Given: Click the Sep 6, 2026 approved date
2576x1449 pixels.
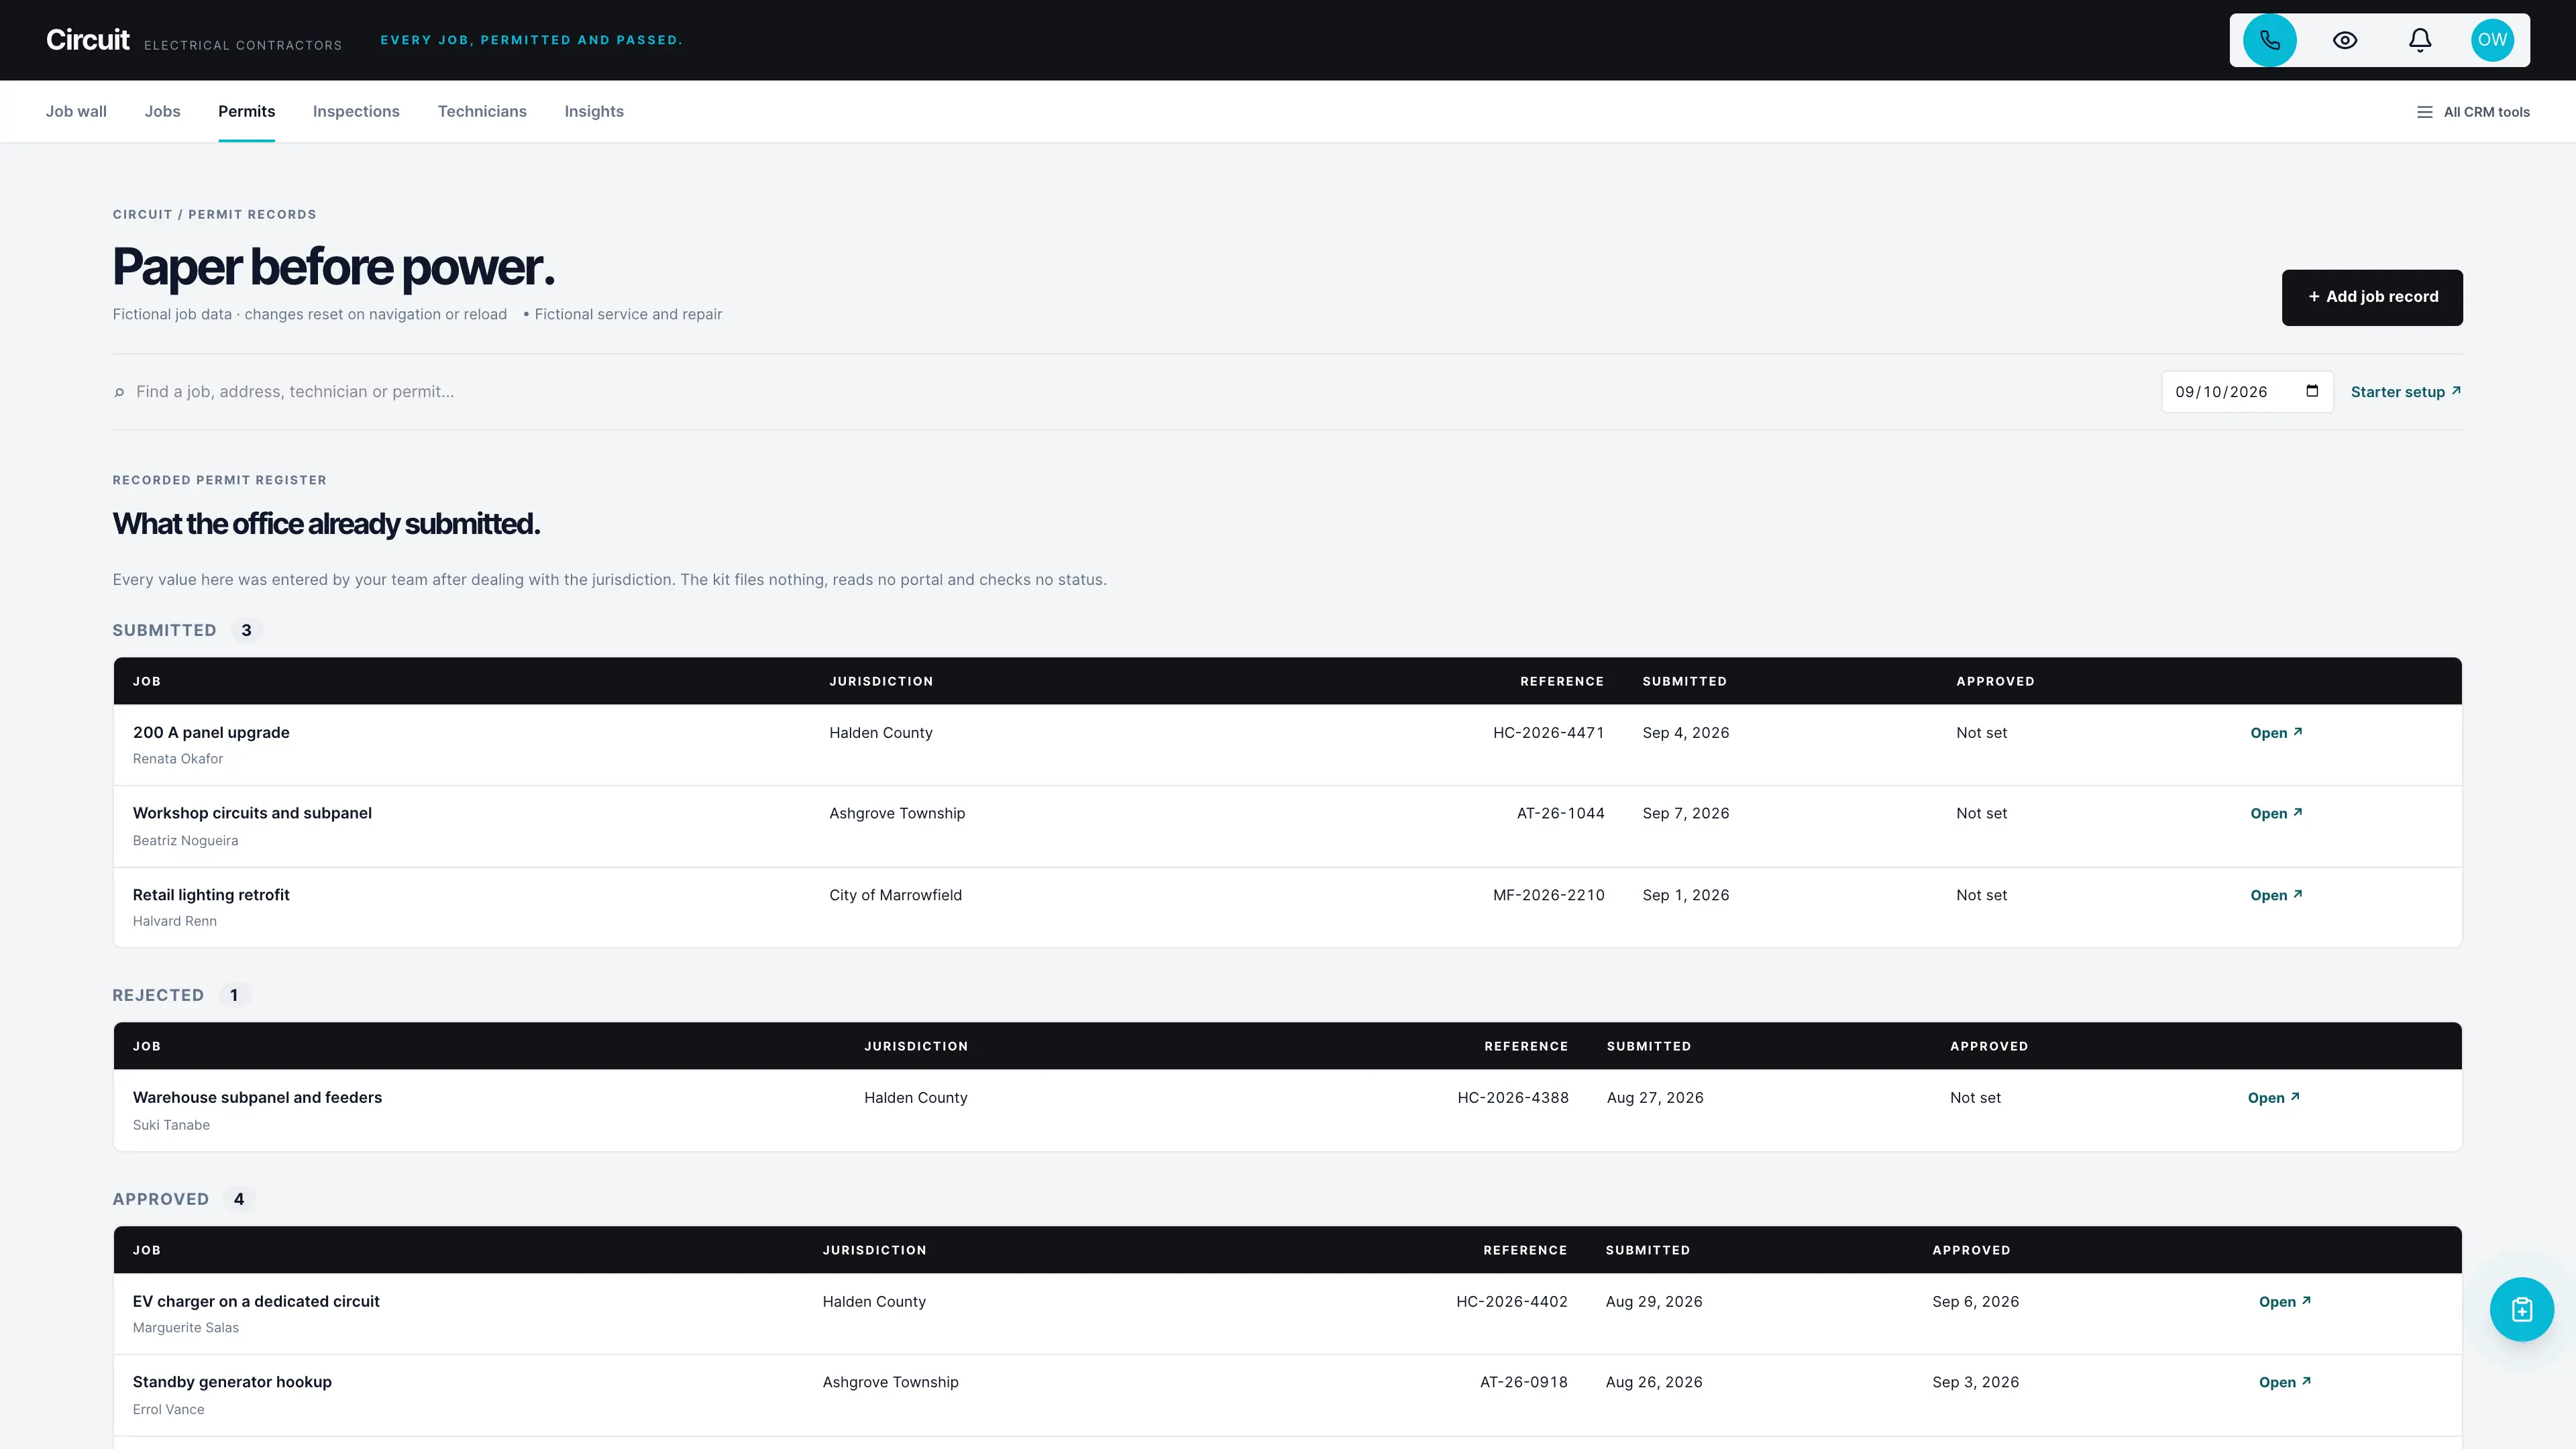Looking at the screenshot, I should [1975, 1302].
